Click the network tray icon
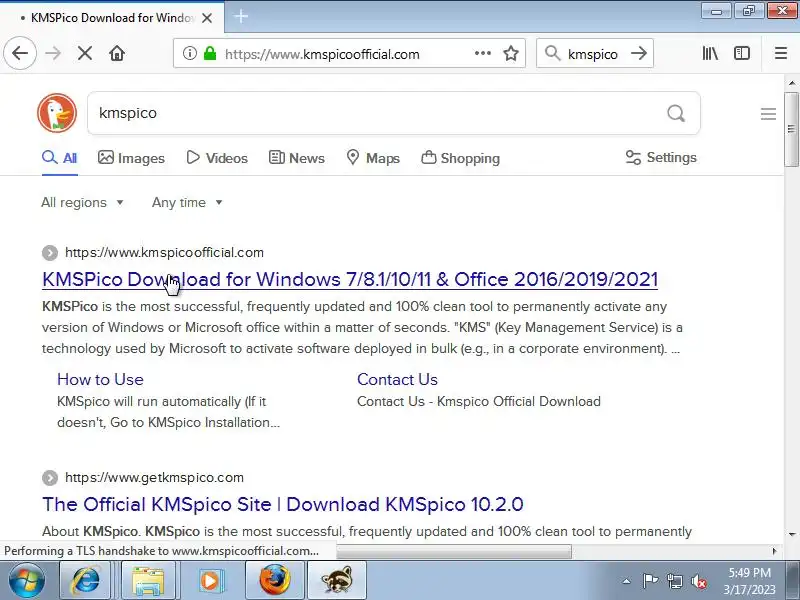 pyautogui.click(x=674, y=581)
